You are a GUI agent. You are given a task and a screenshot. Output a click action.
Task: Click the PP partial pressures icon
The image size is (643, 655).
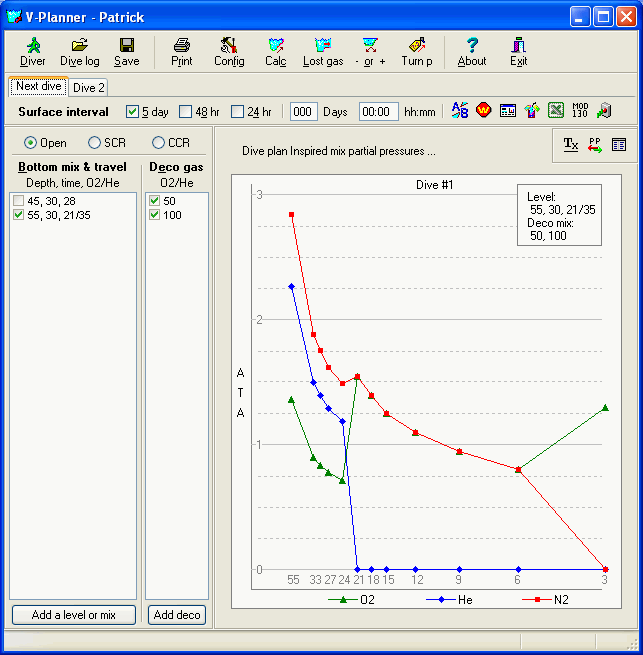tap(595, 145)
